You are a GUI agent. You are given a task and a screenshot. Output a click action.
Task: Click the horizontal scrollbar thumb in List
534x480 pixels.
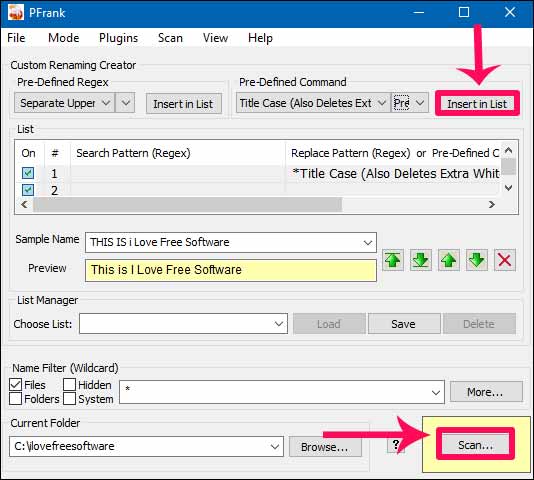pyautogui.click(x=187, y=204)
